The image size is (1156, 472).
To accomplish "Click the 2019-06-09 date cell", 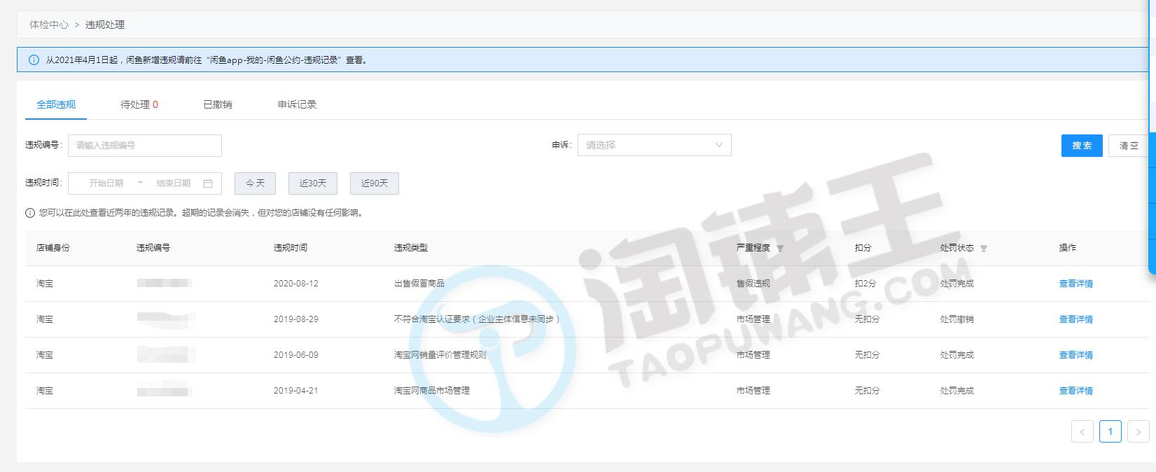I will (296, 355).
